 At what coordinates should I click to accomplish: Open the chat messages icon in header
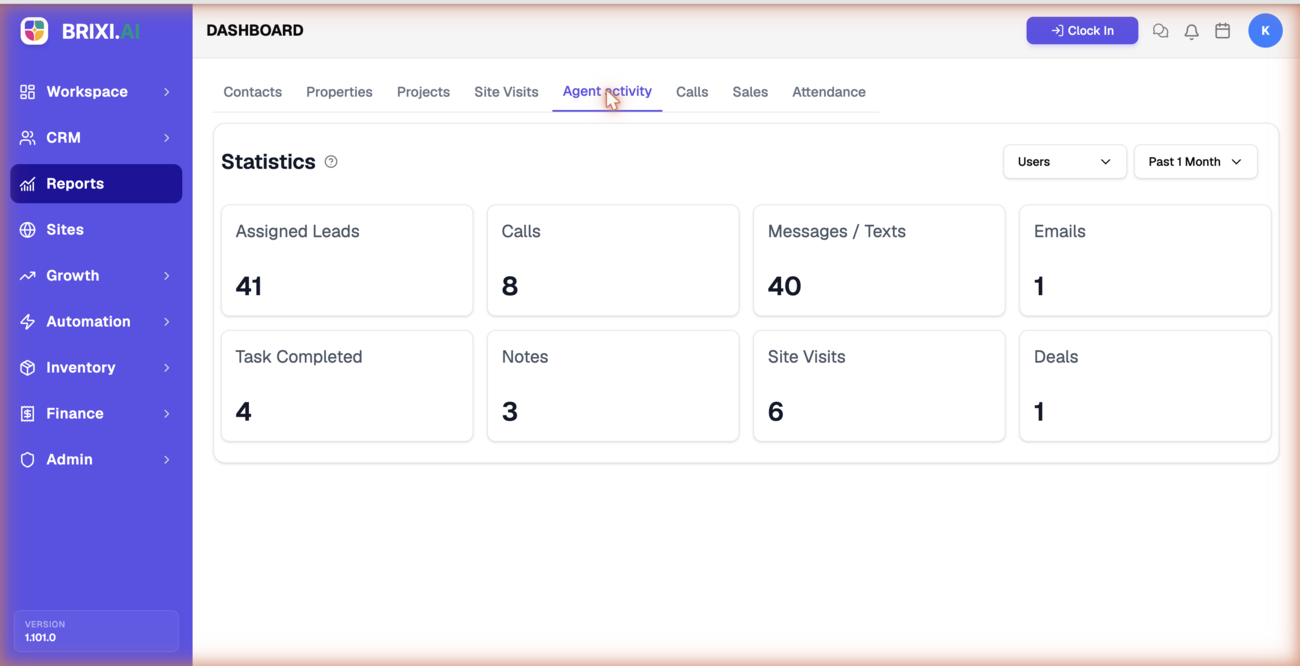pyautogui.click(x=1160, y=31)
